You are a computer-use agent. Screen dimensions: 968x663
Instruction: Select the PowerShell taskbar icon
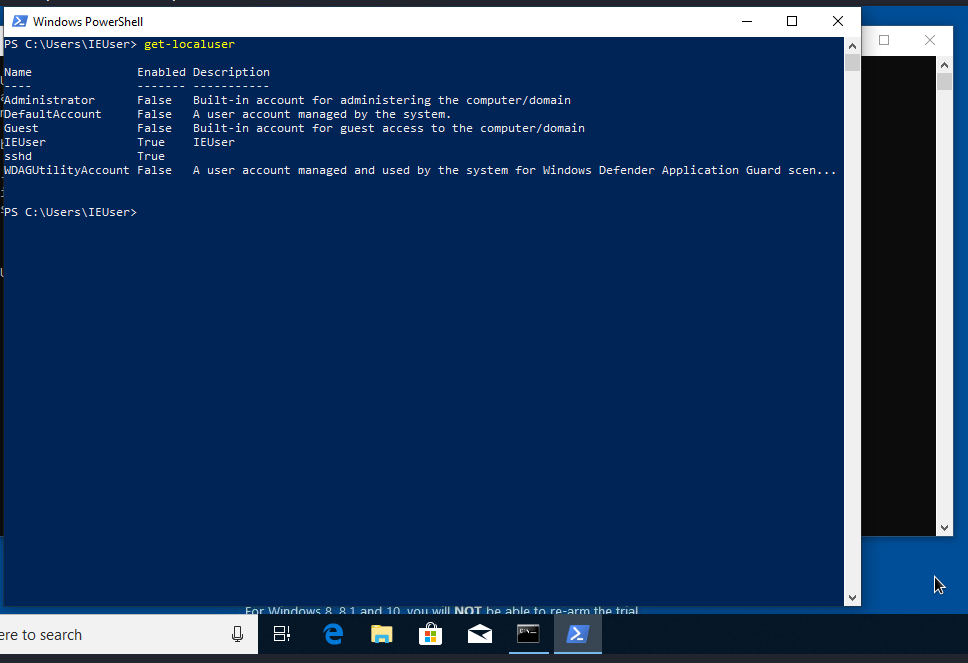(577, 634)
